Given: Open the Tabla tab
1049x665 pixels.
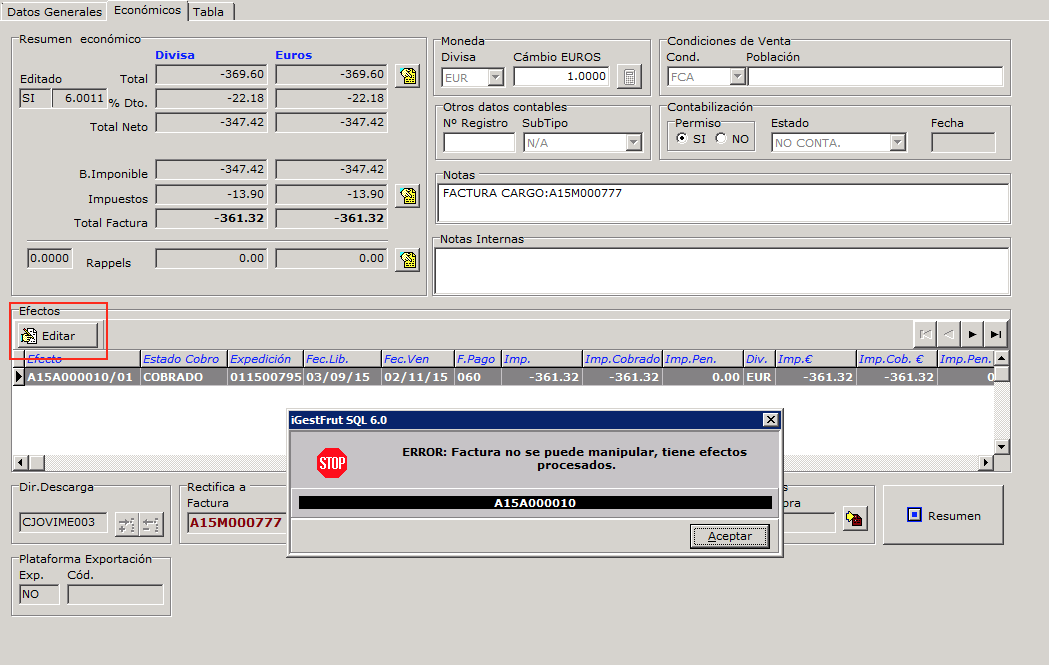Looking at the screenshot, I should pos(208,12).
